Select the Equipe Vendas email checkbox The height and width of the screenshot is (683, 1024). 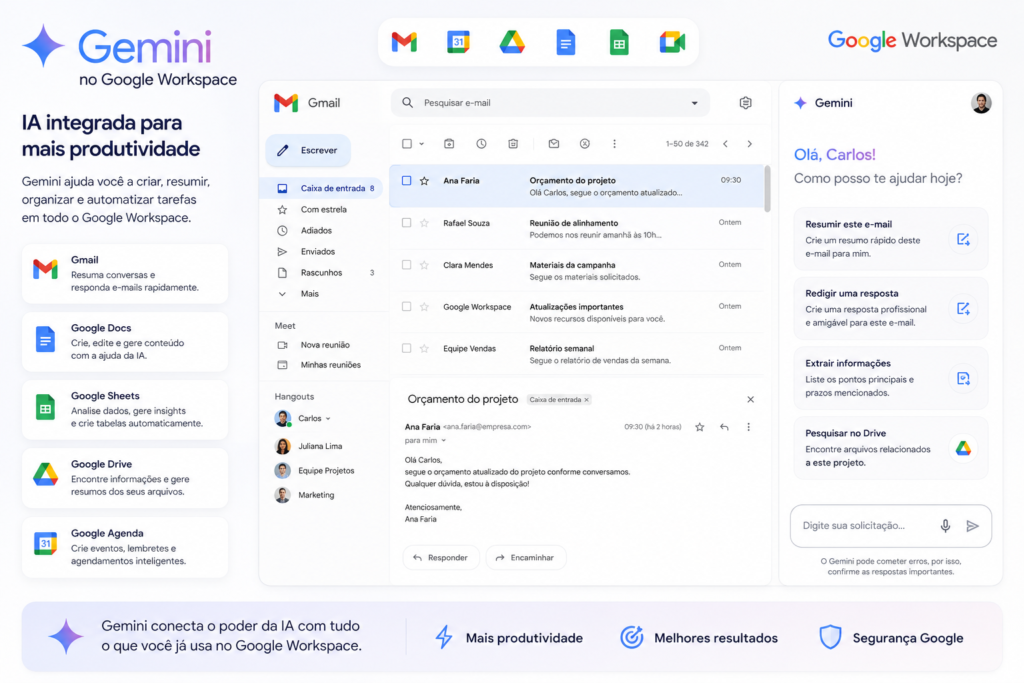tap(406, 348)
